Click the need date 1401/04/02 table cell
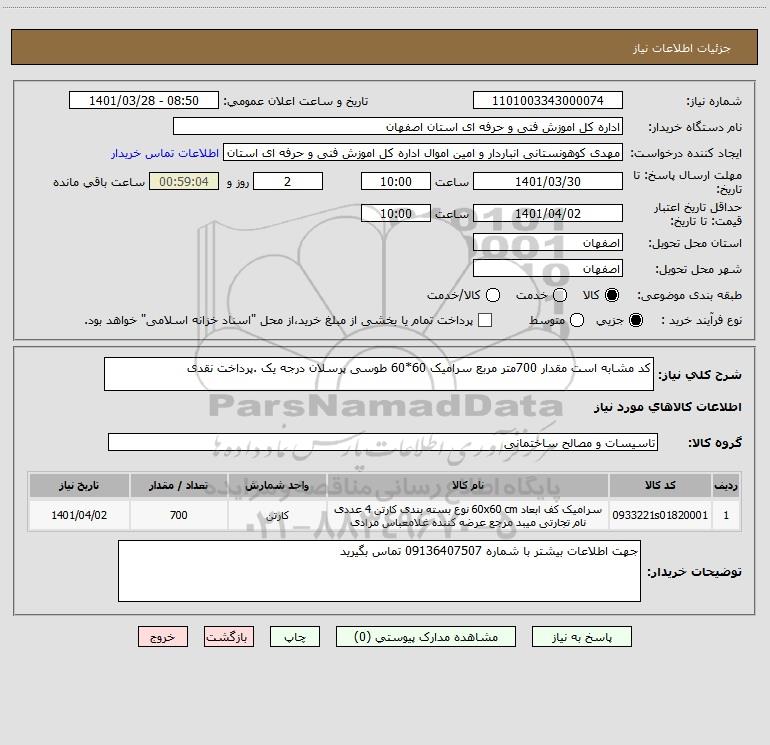The image size is (770, 745). (79, 515)
